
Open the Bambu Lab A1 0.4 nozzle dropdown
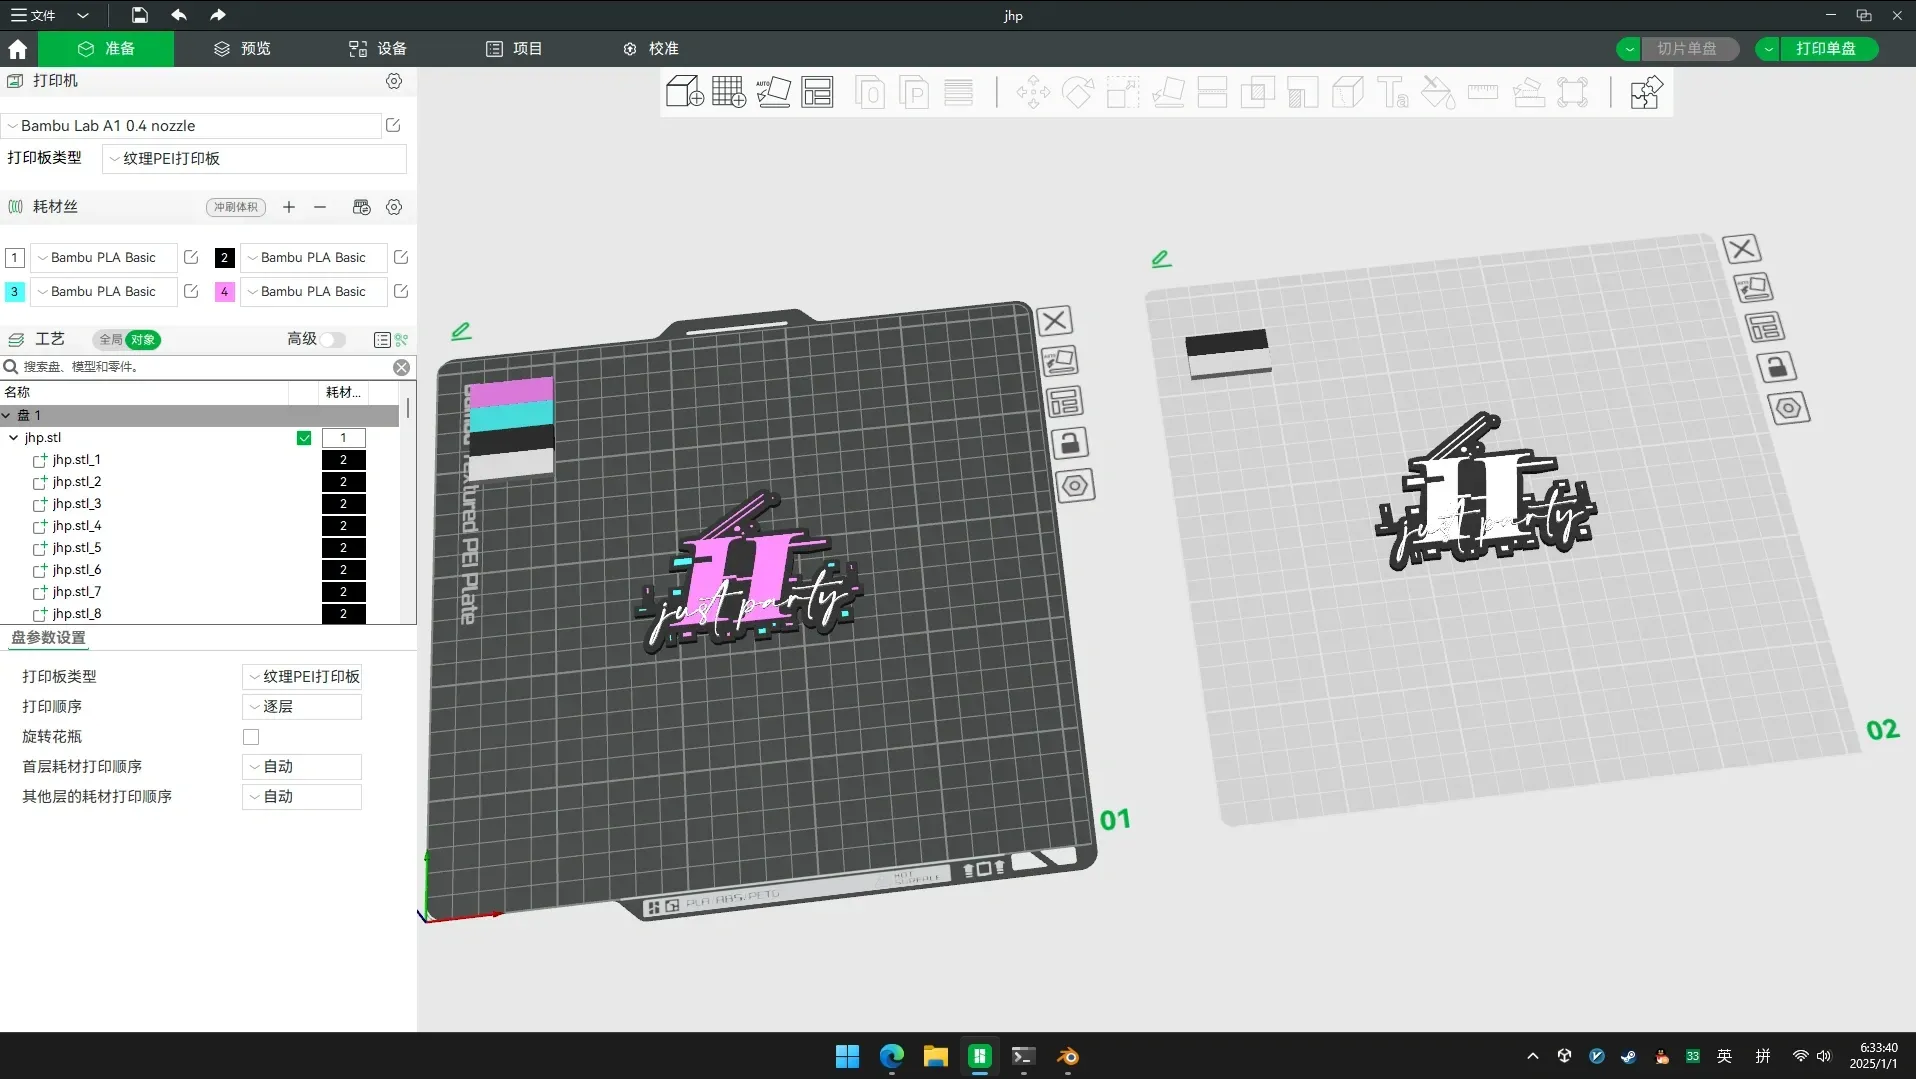pyautogui.click(x=191, y=126)
